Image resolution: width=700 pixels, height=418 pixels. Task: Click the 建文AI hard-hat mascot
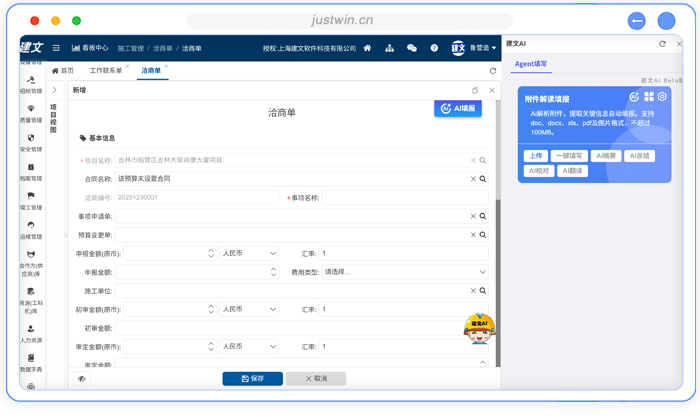479,324
